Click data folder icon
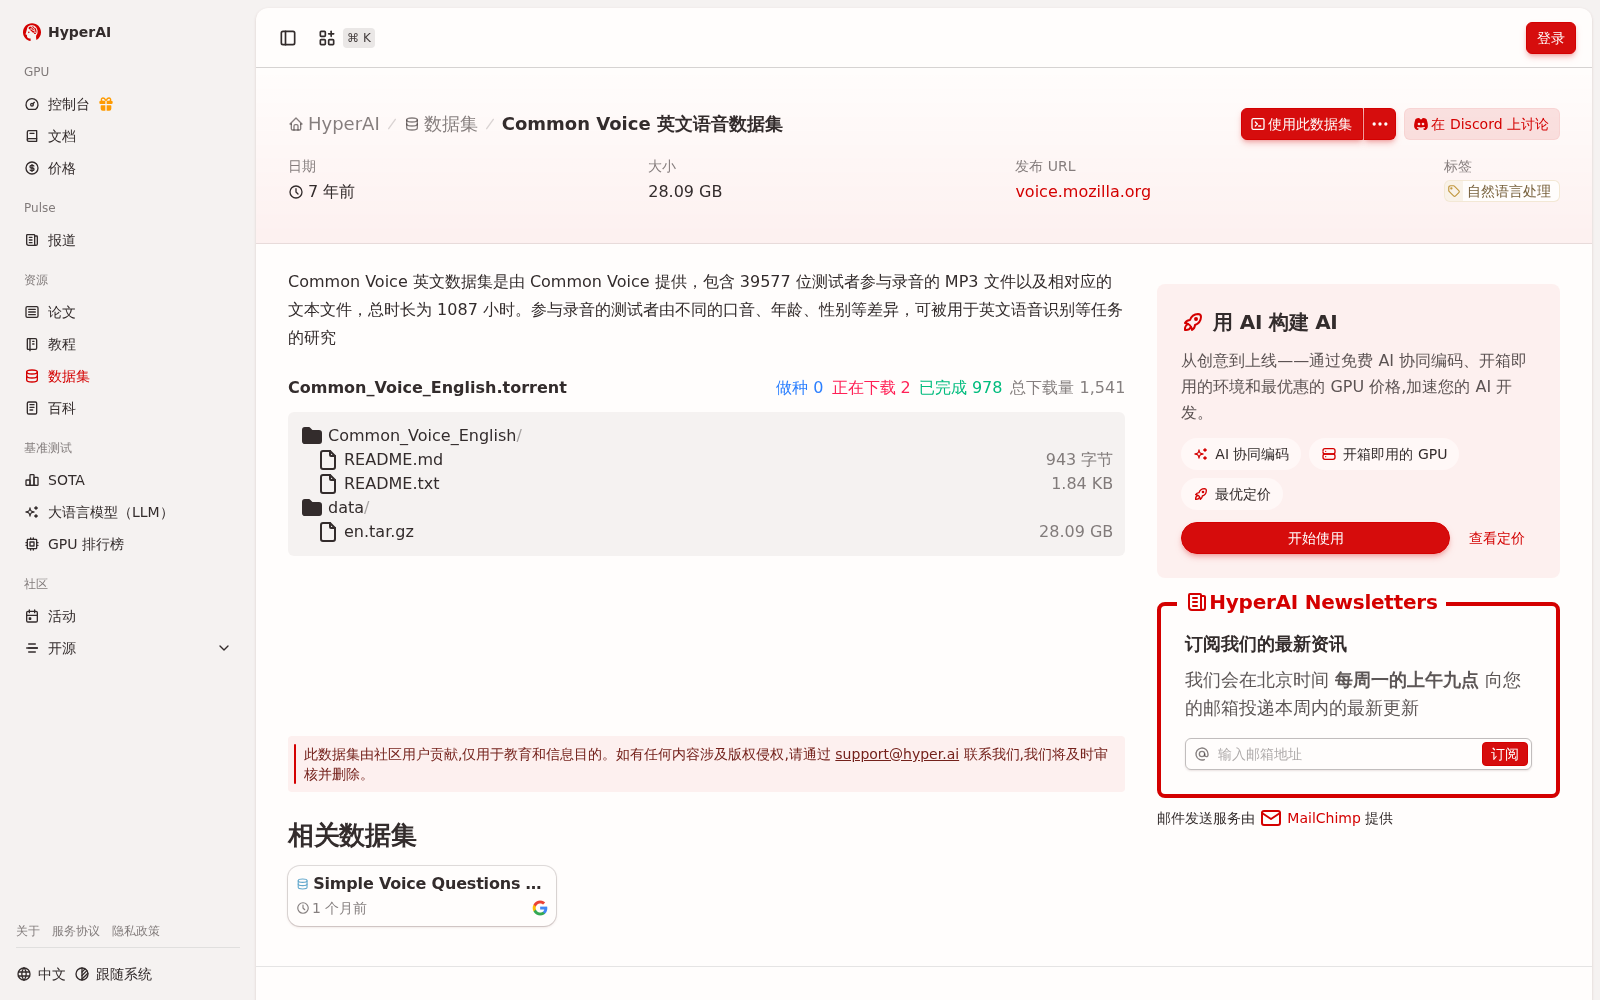 [312, 507]
